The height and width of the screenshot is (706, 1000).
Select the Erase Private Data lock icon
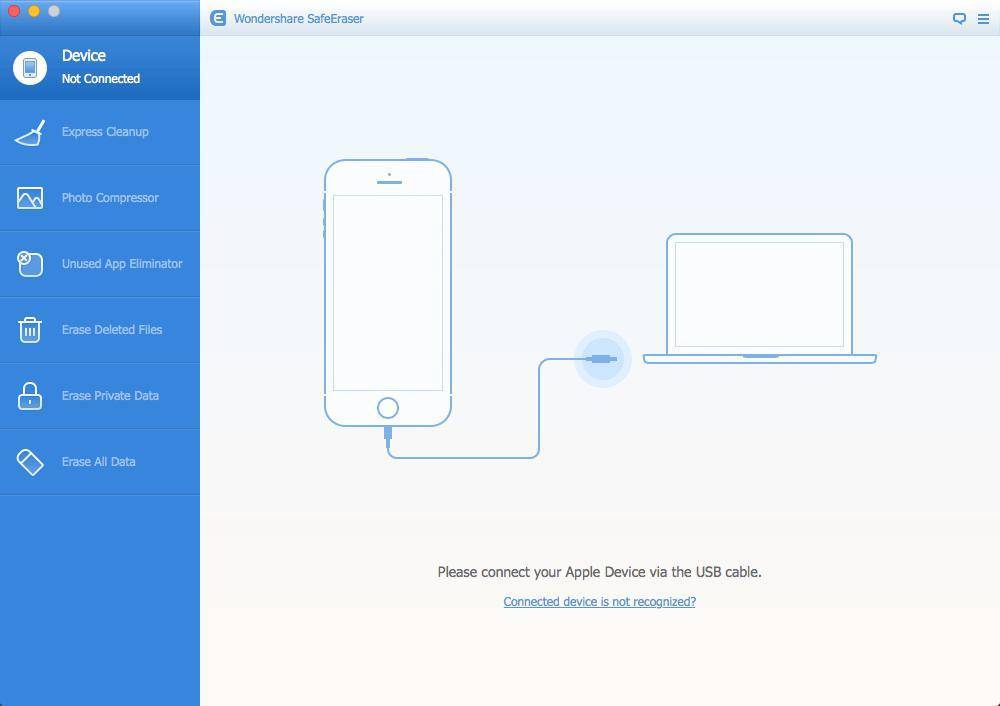(x=30, y=395)
